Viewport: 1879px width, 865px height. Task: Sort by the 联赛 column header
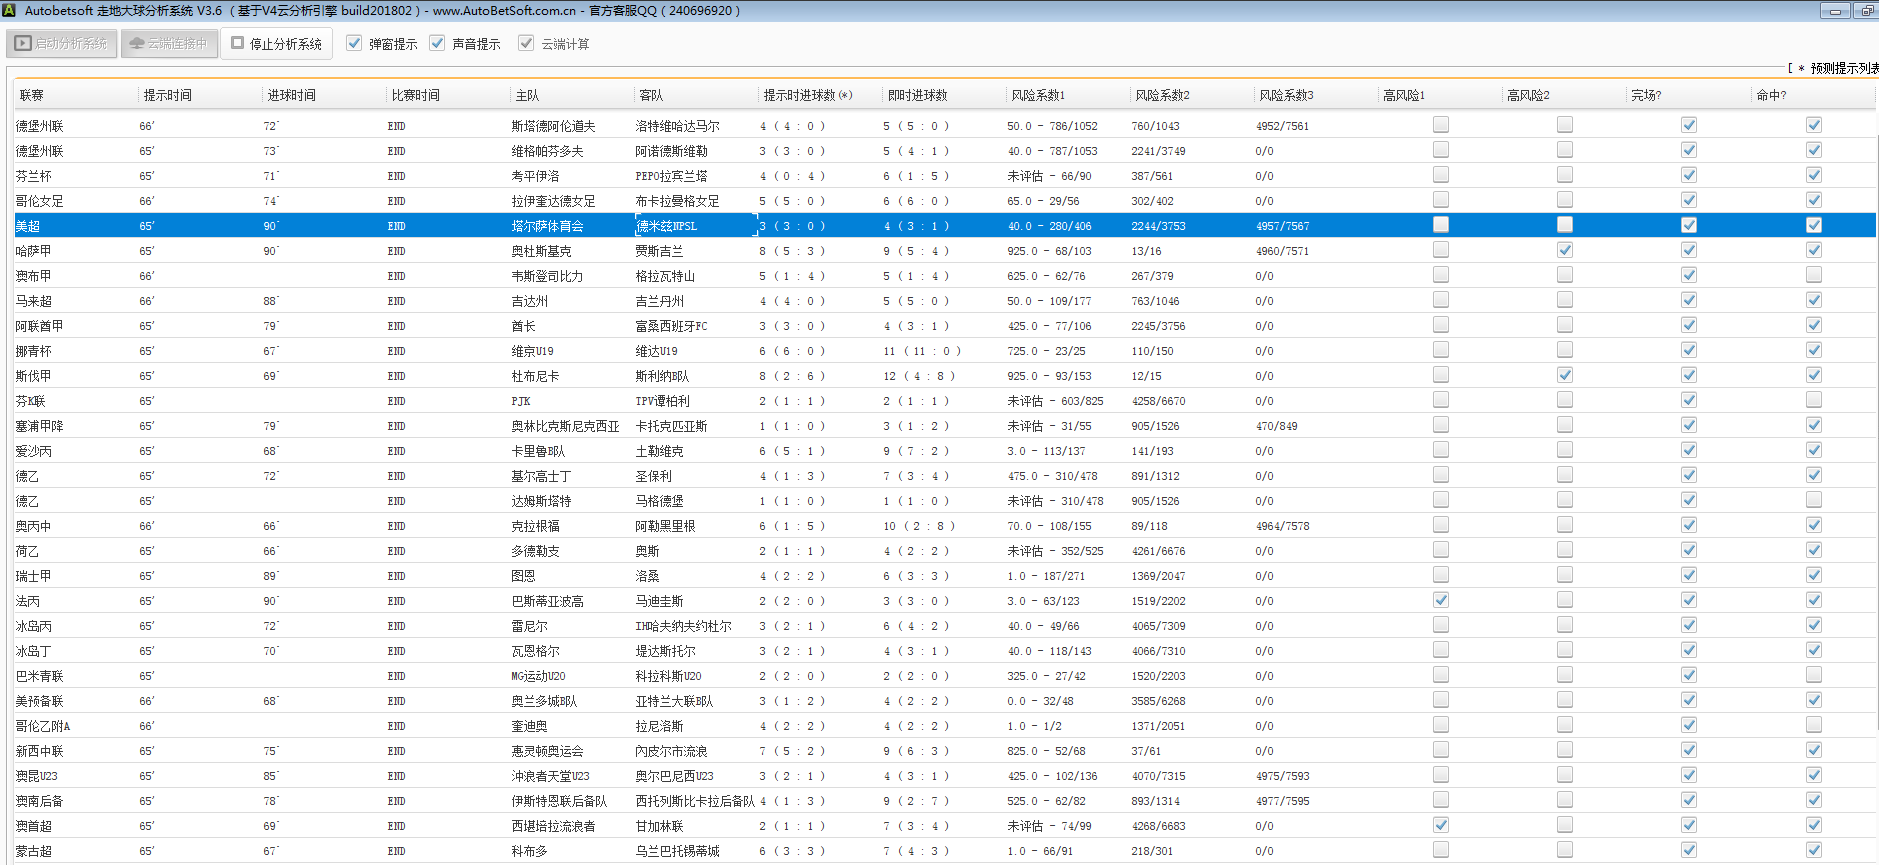point(32,95)
